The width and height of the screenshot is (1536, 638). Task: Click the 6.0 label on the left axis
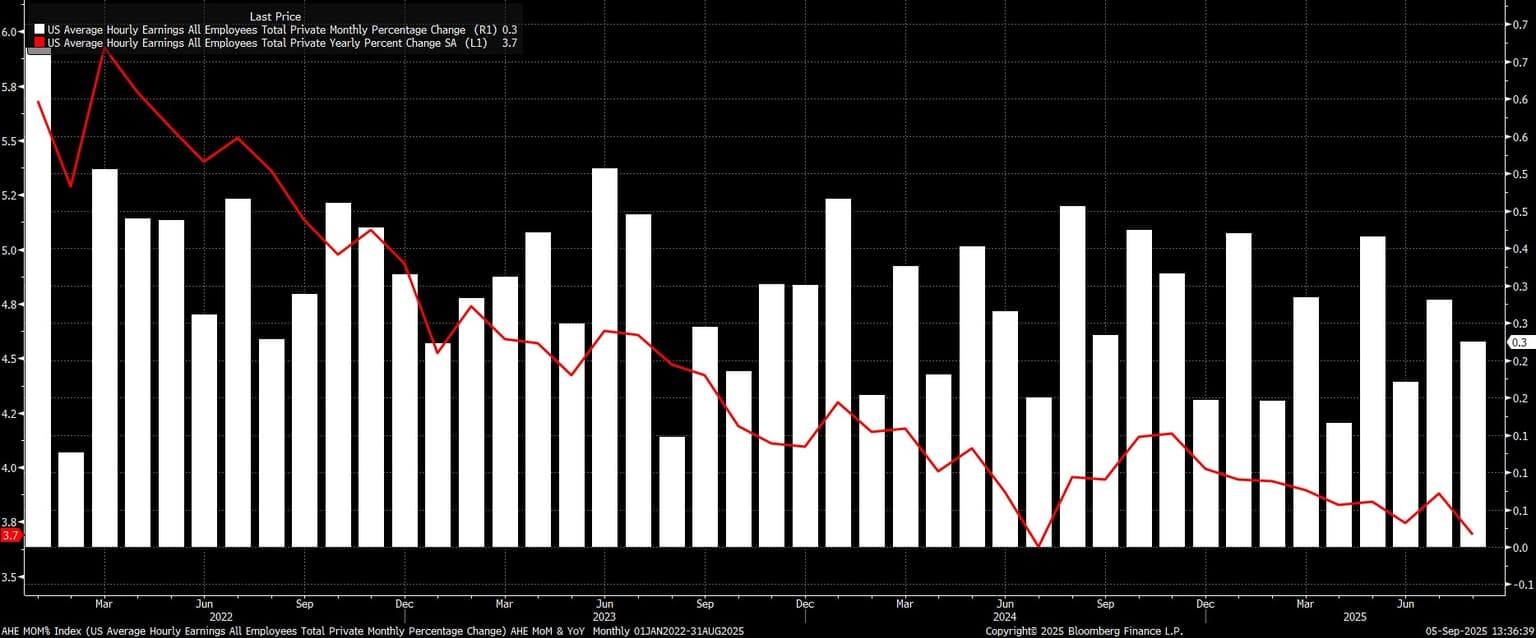point(10,32)
